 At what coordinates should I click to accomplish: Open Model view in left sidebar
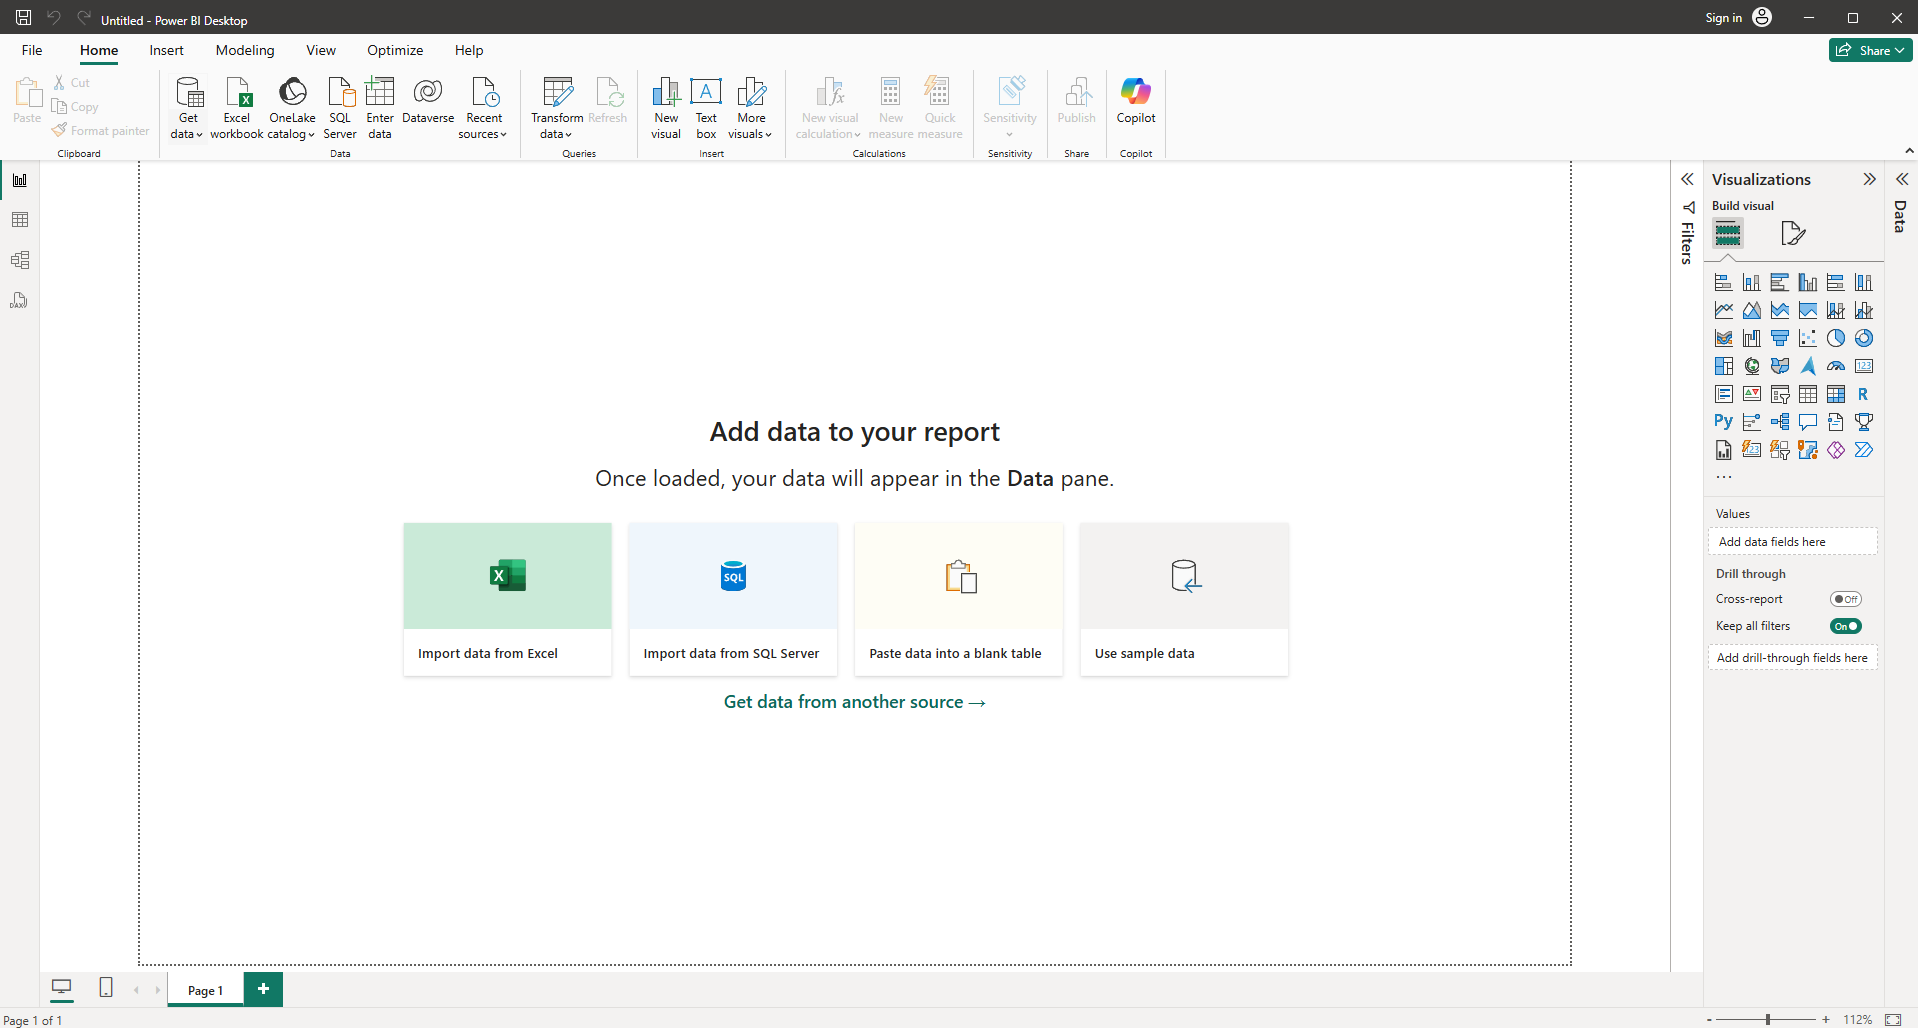click(20, 260)
